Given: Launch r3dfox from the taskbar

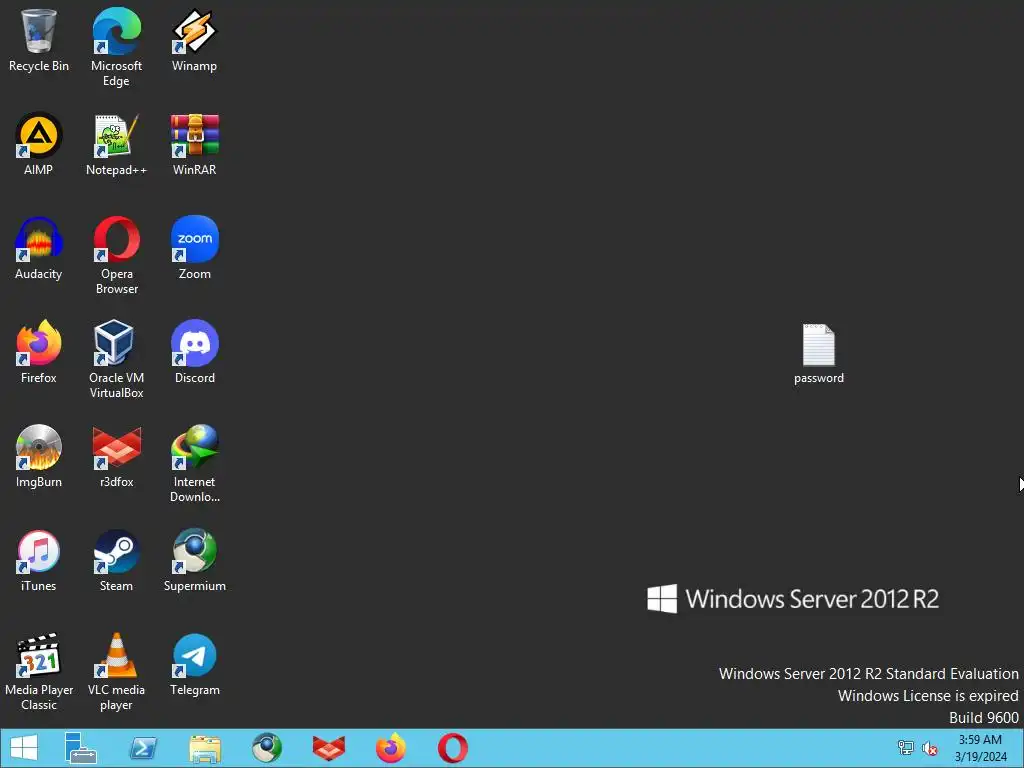Looking at the screenshot, I should [x=328, y=748].
